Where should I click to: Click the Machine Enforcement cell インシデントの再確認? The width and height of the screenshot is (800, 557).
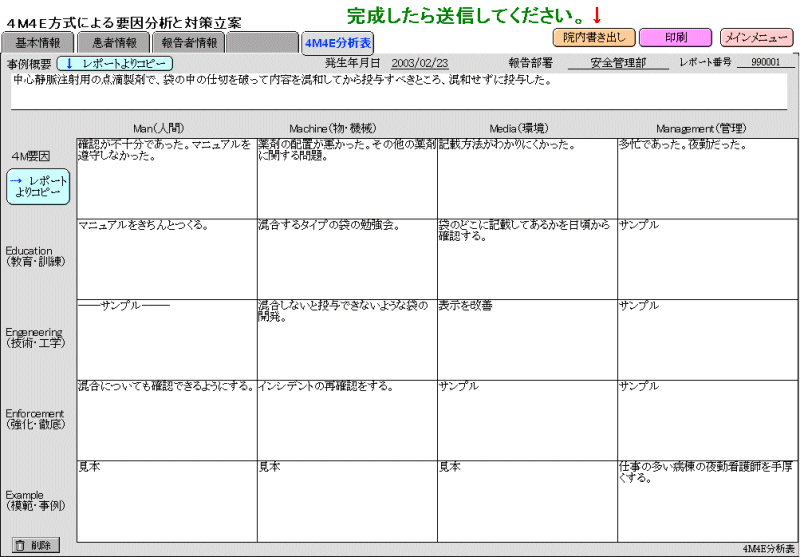(x=346, y=420)
